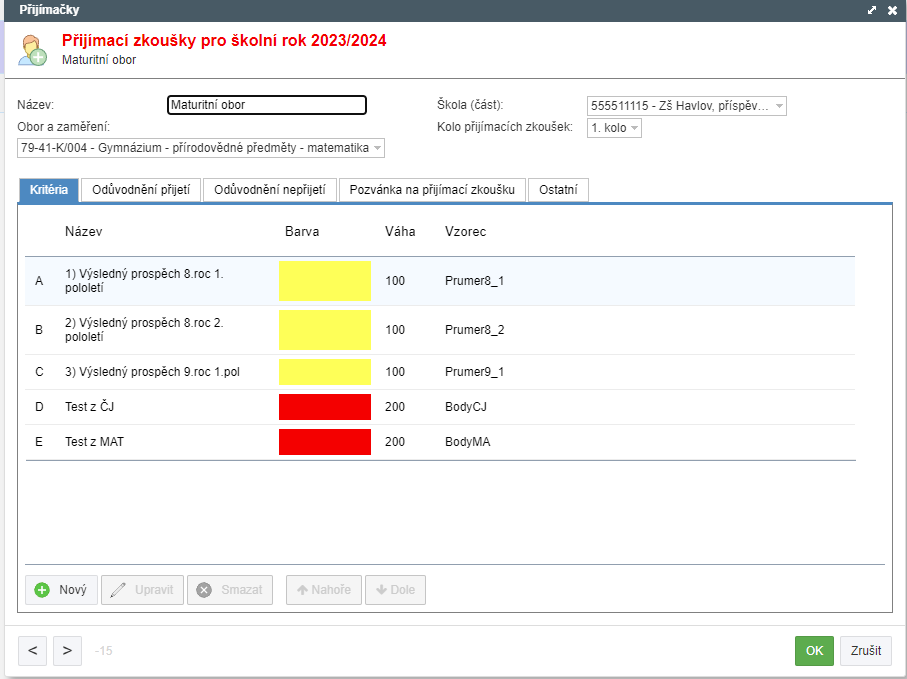Click weight 200 for Test z MAT
The height and width of the screenshot is (679, 907).
coord(395,442)
